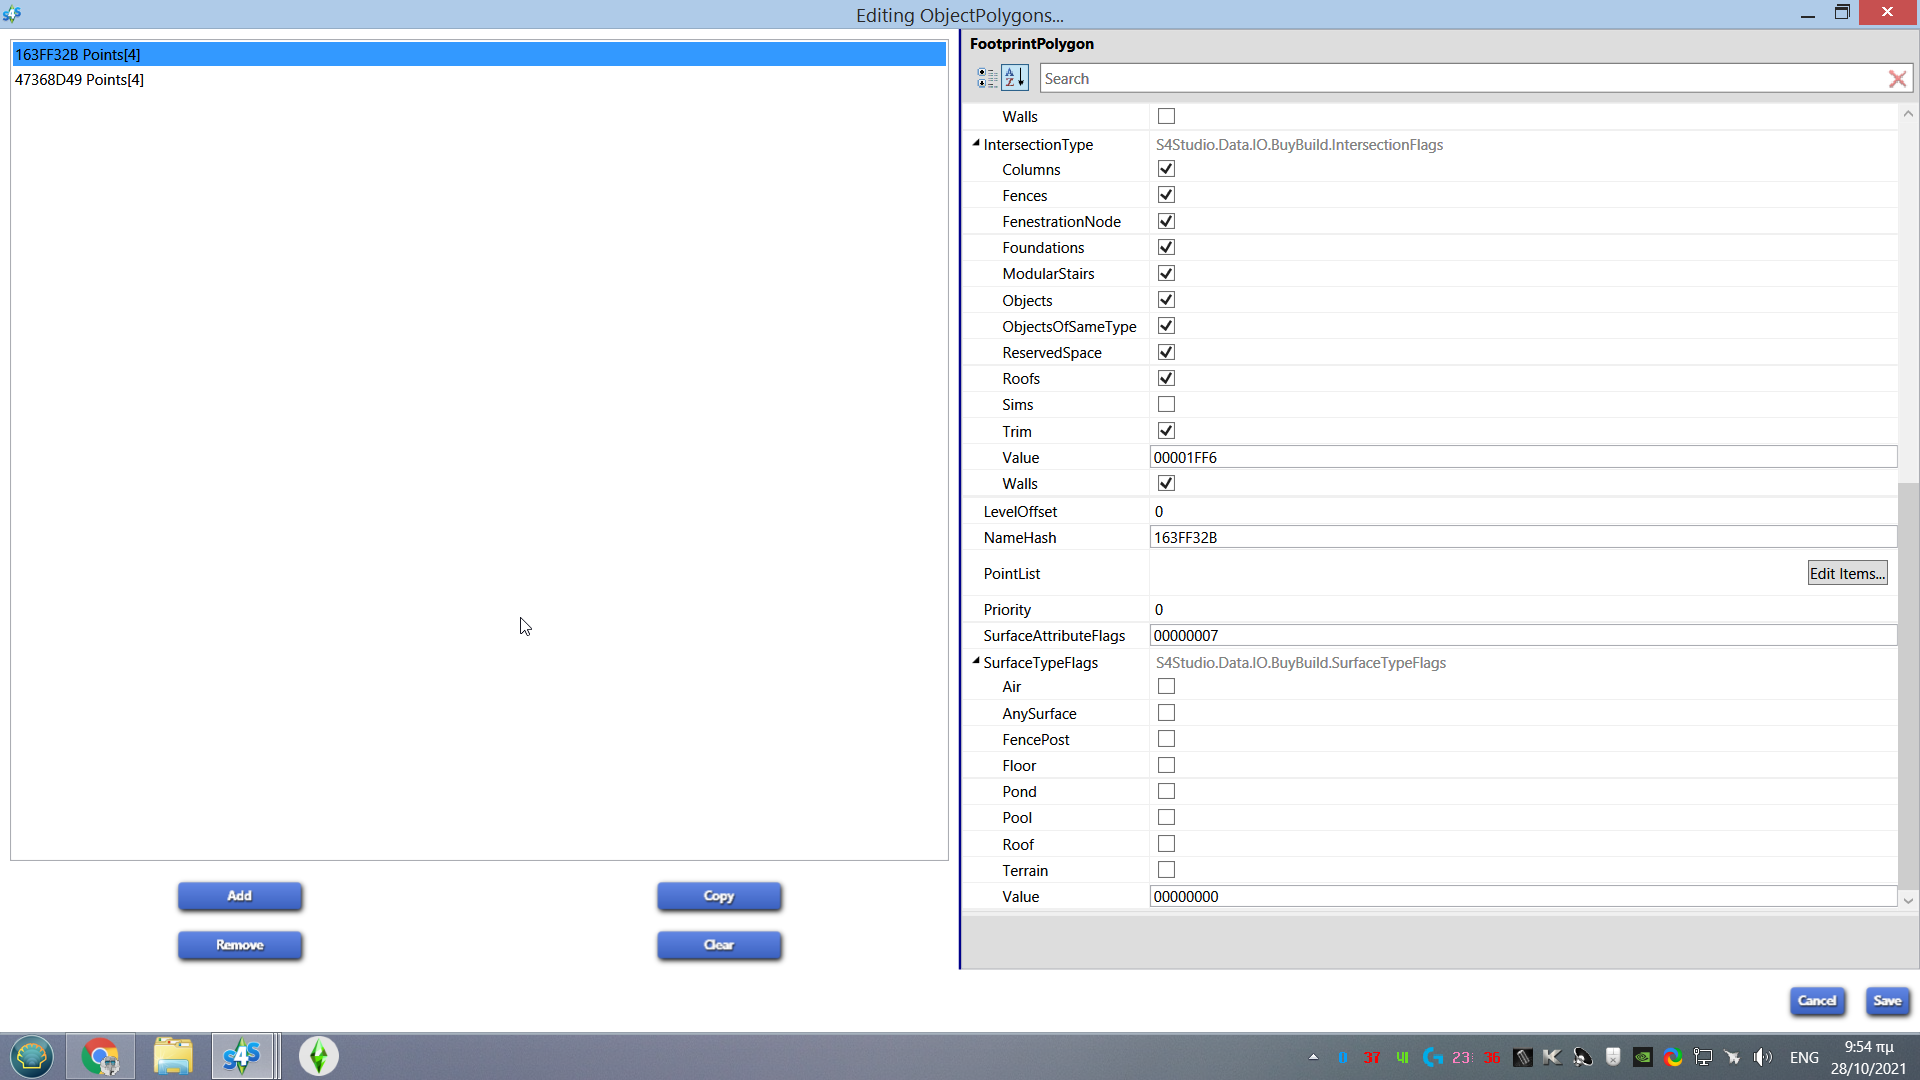The height and width of the screenshot is (1080, 1920).
Task: Select the 47368D49 Points[4] polygon
Action: point(80,80)
